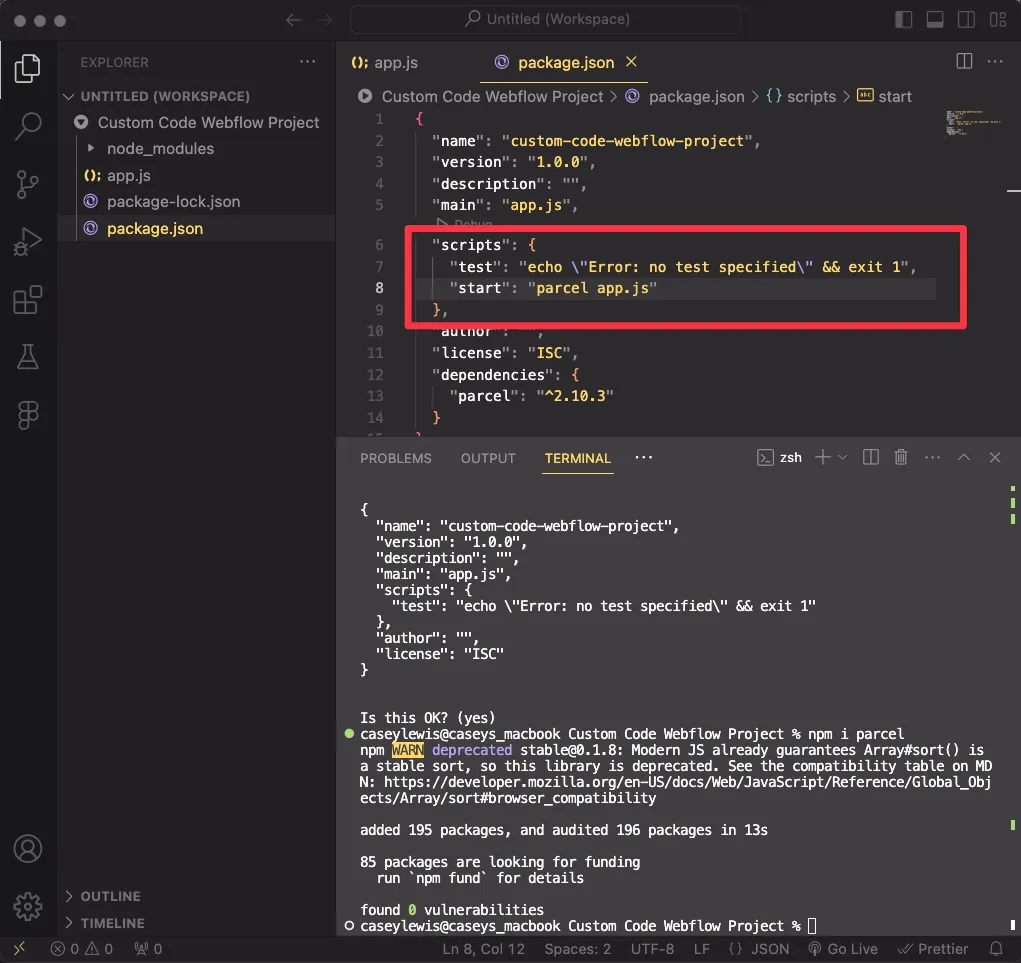The image size is (1021, 963).
Task: Open the new terminal launch profile dropdown
Action: [842, 457]
